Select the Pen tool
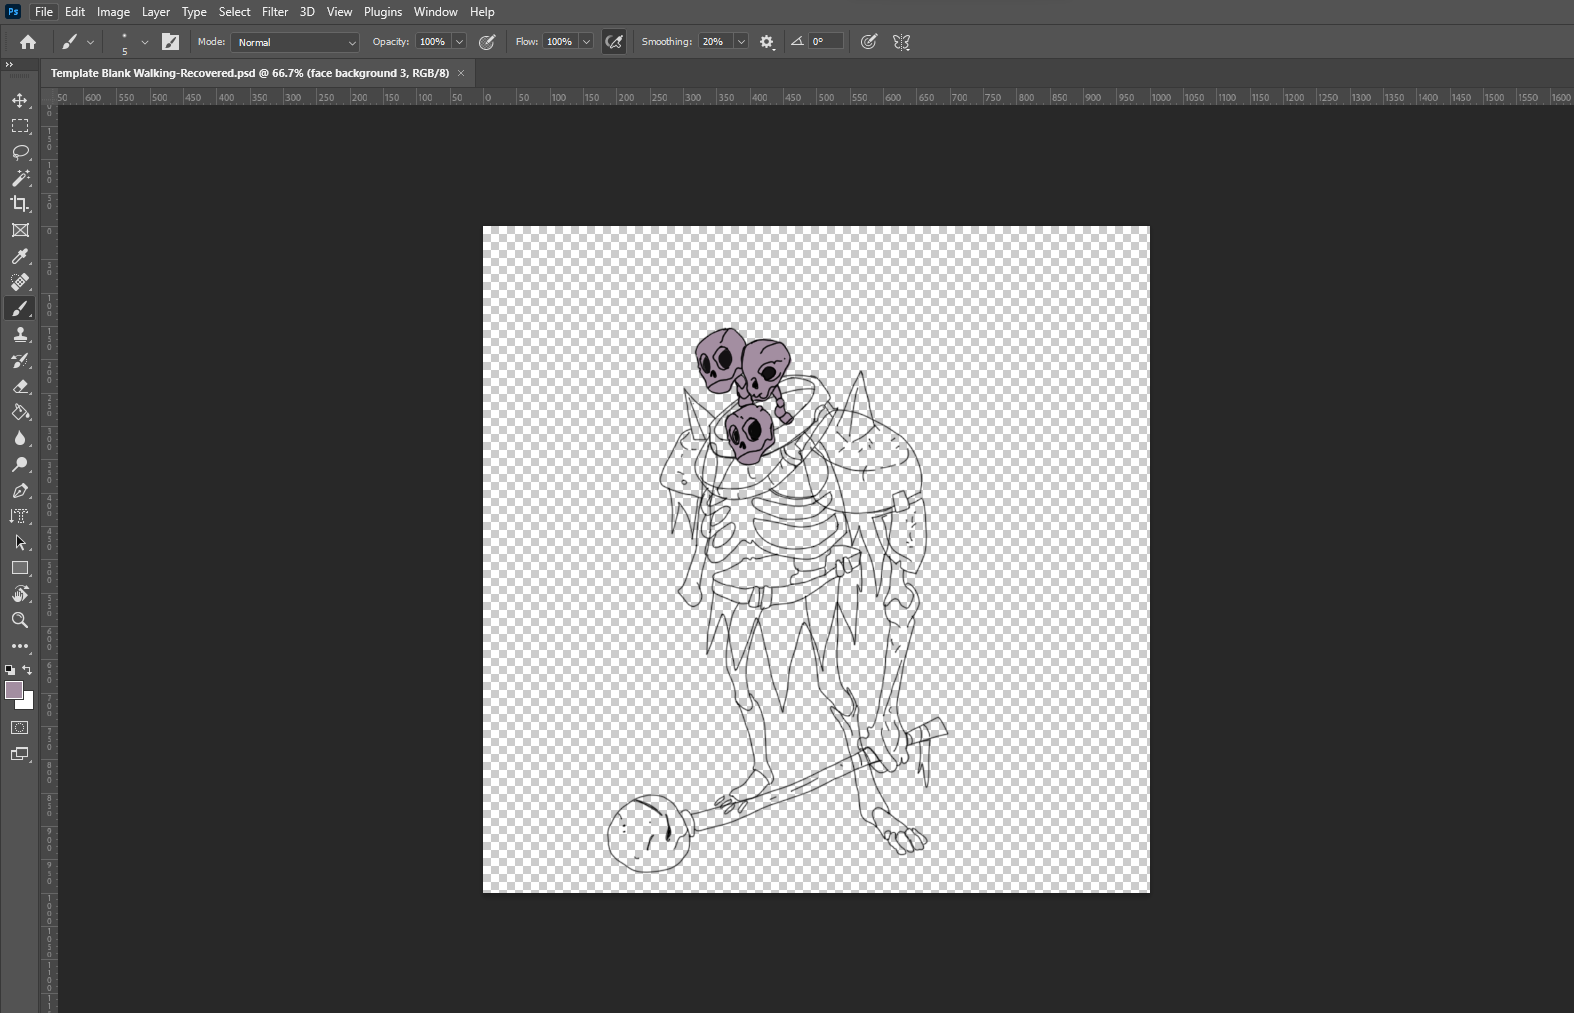 20,490
